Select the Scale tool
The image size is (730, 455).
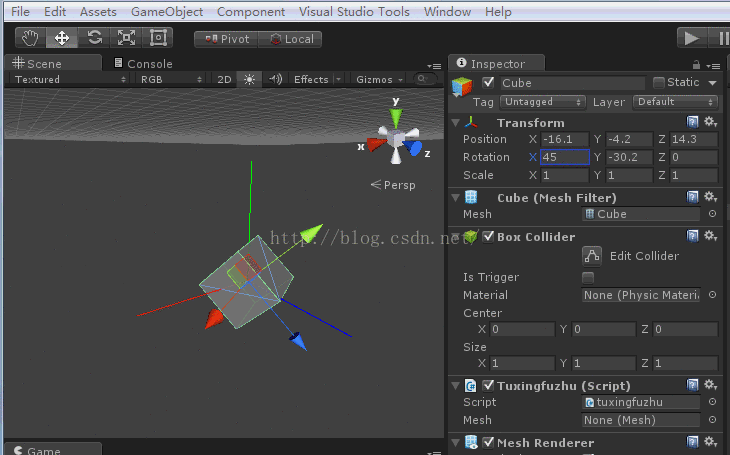coord(126,38)
